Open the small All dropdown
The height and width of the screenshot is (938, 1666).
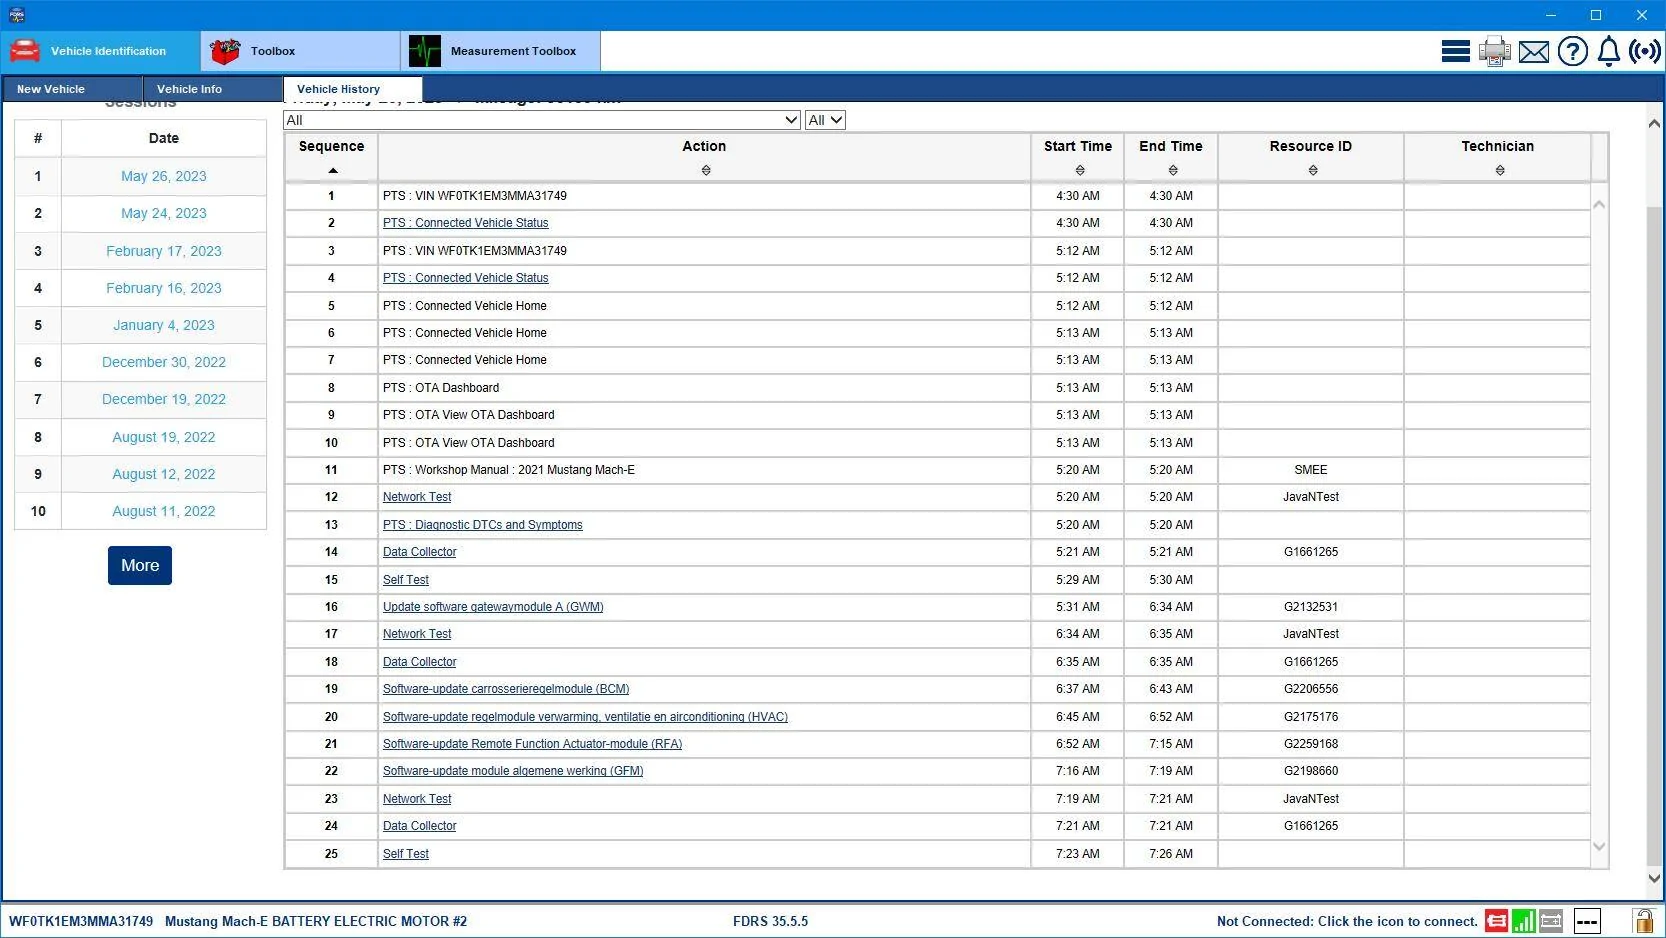pos(825,120)
